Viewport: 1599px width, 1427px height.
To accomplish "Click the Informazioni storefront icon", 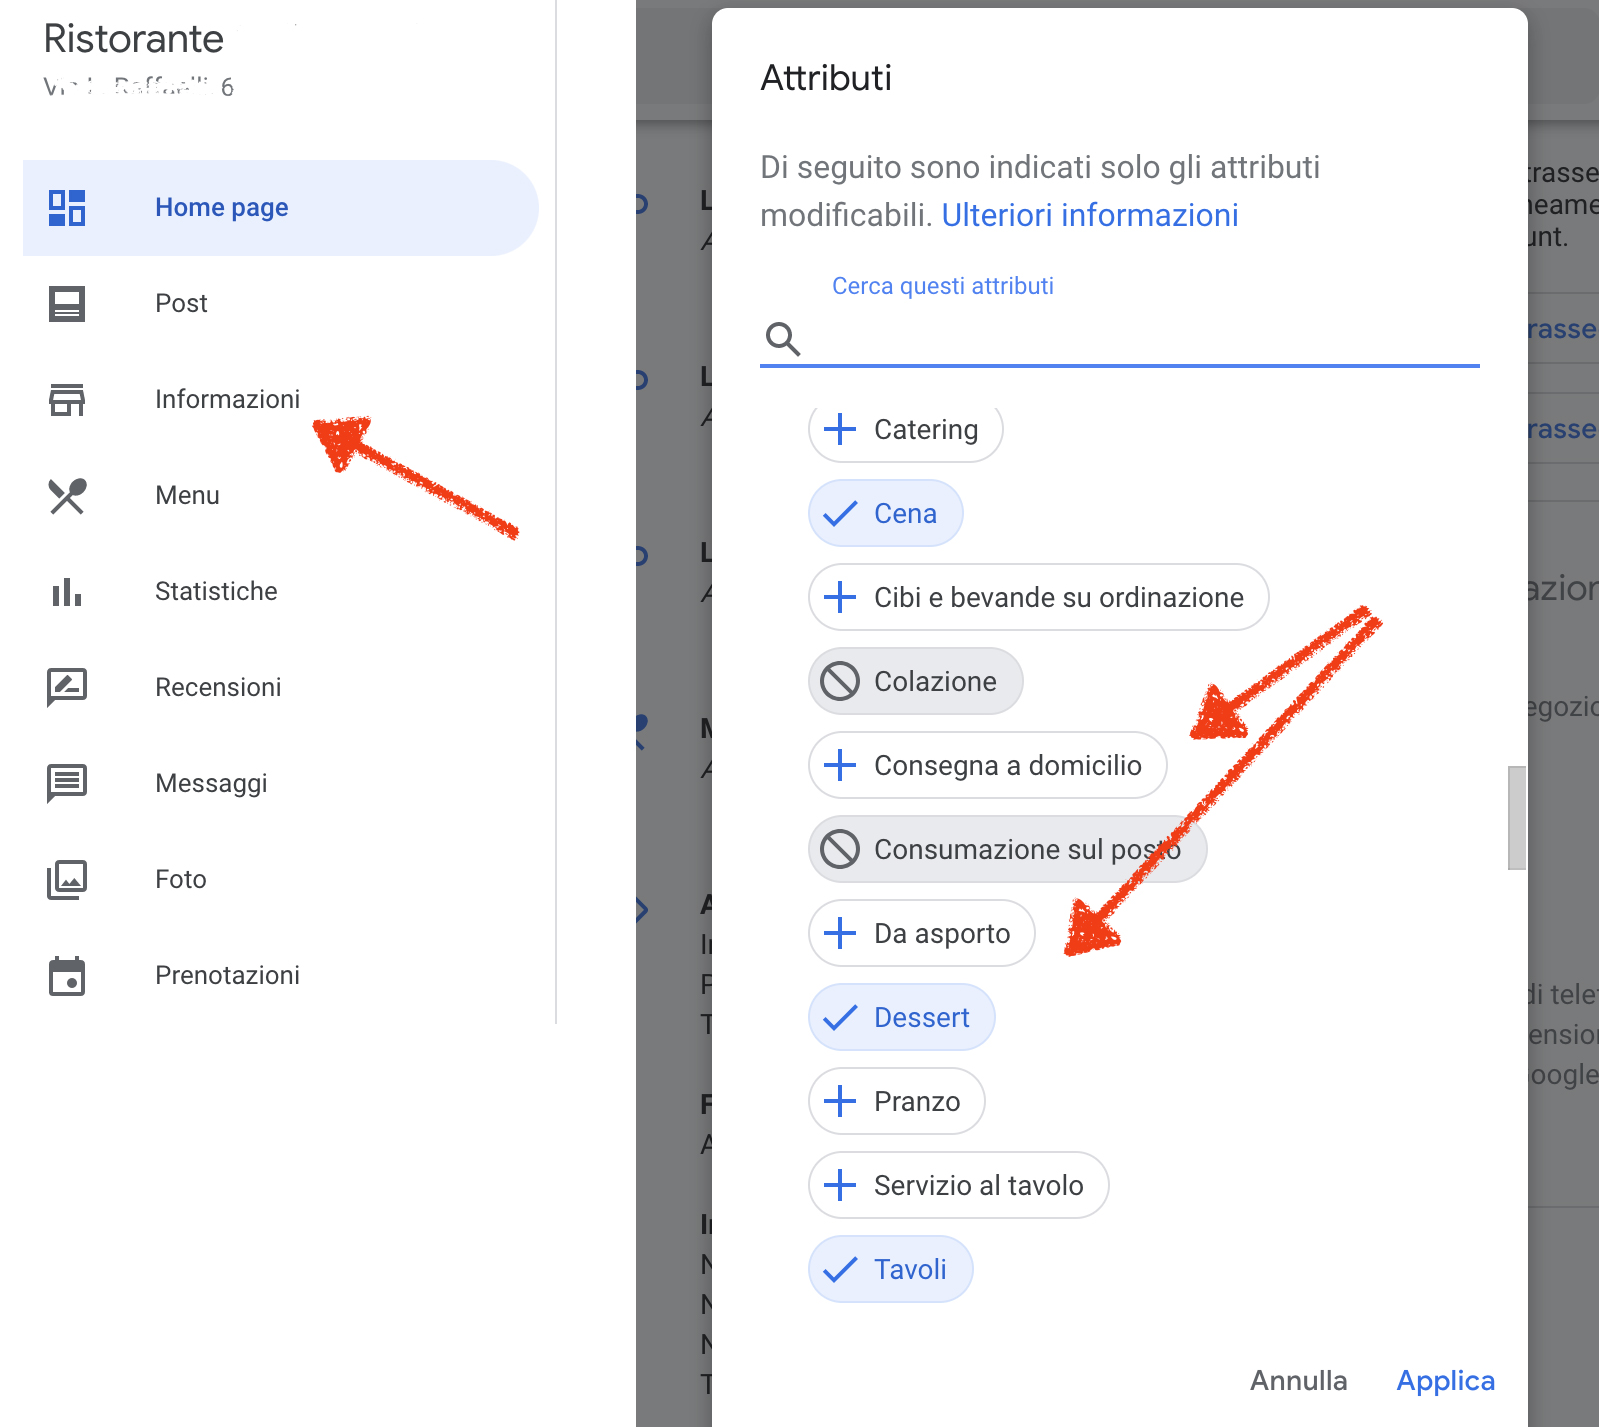I will [x=67, y=400].
